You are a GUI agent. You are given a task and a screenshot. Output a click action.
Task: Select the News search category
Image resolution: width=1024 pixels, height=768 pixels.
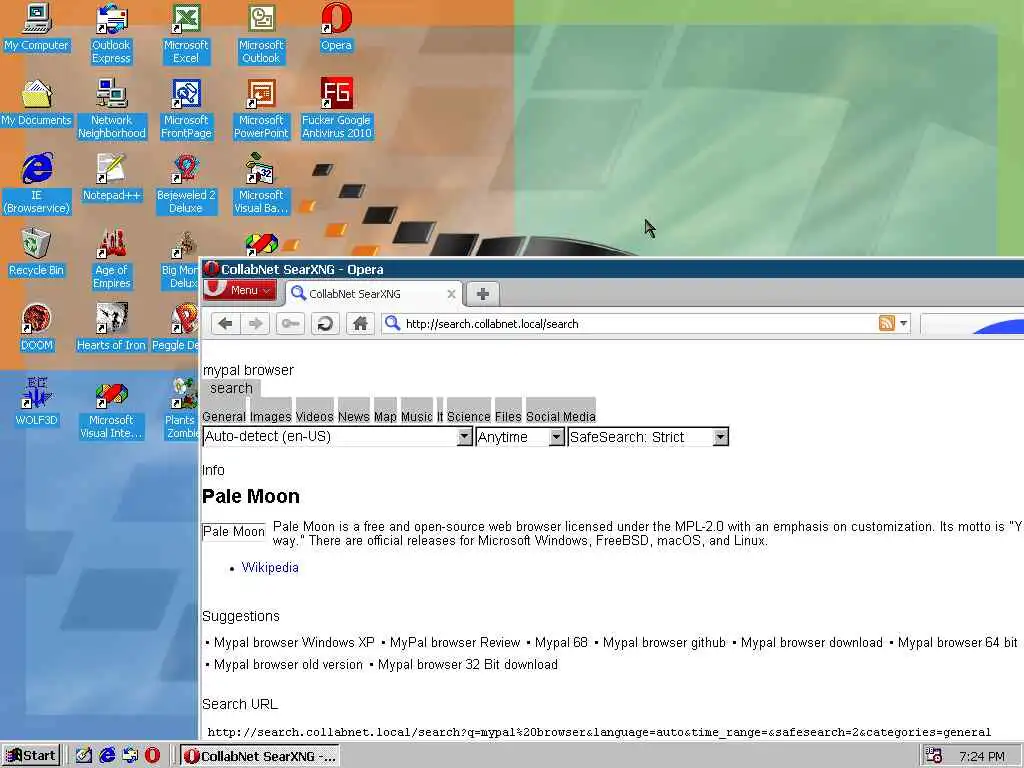click(354, 417)
